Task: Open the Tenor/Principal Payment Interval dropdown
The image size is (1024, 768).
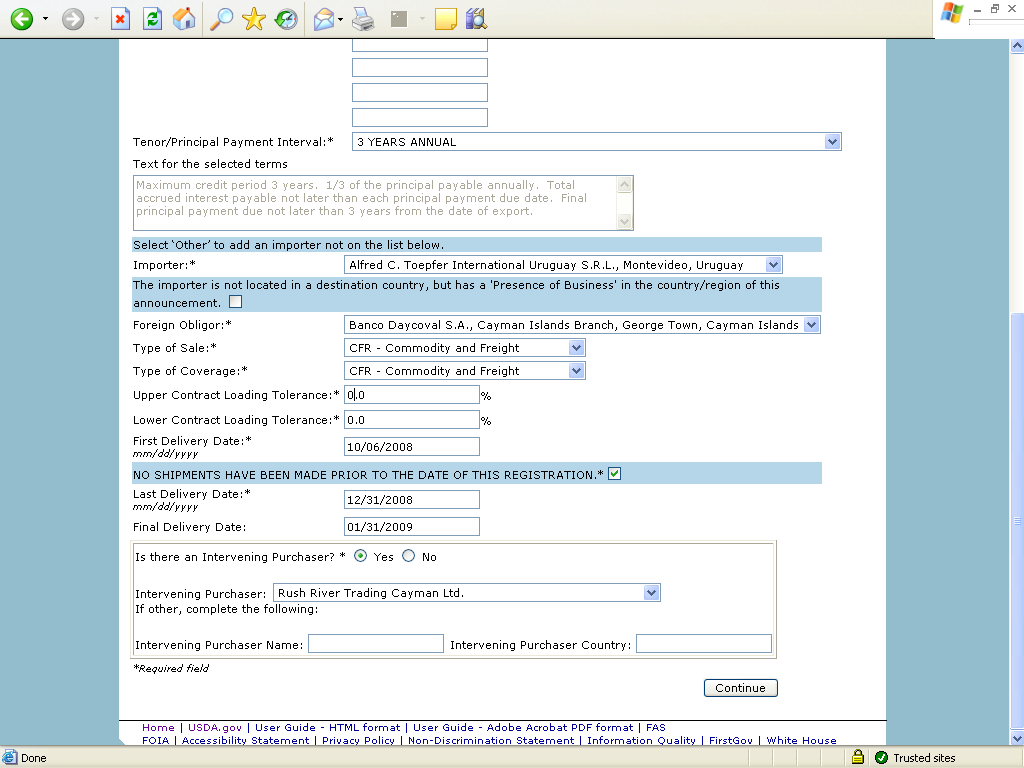Action: click(x=832, y=142)
